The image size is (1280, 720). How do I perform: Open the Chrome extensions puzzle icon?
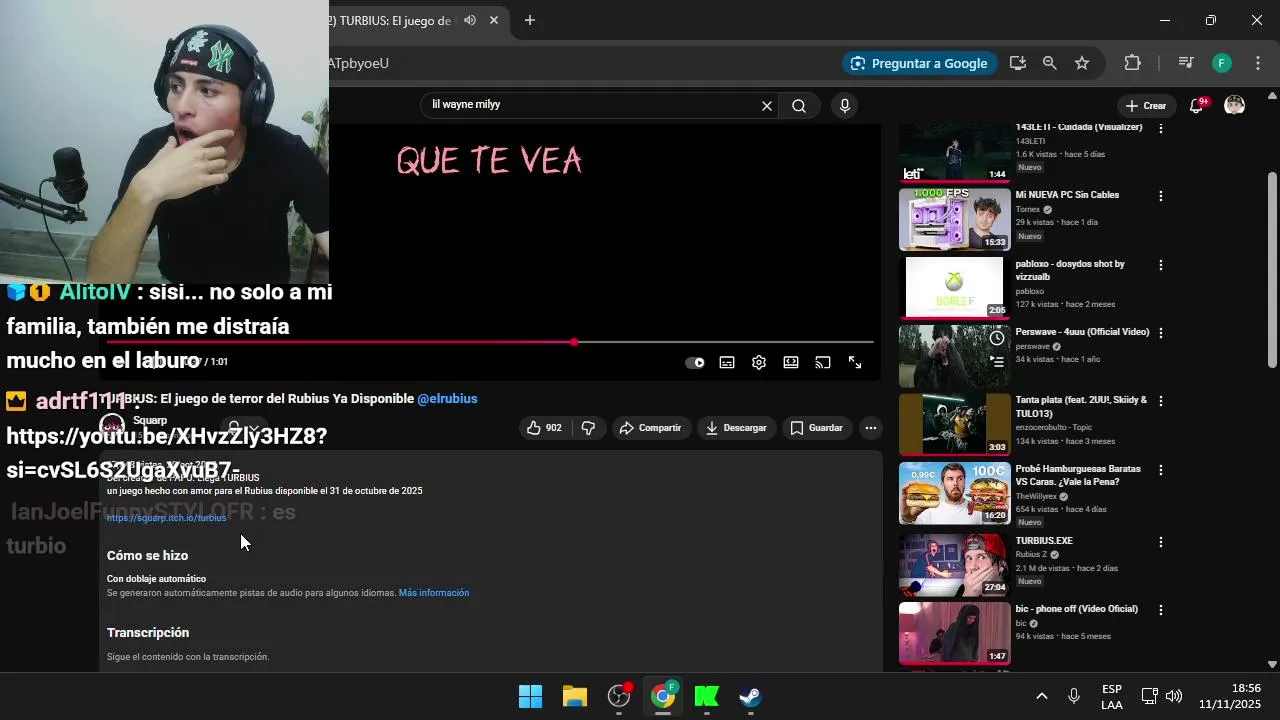click(x=1133, y=63)
